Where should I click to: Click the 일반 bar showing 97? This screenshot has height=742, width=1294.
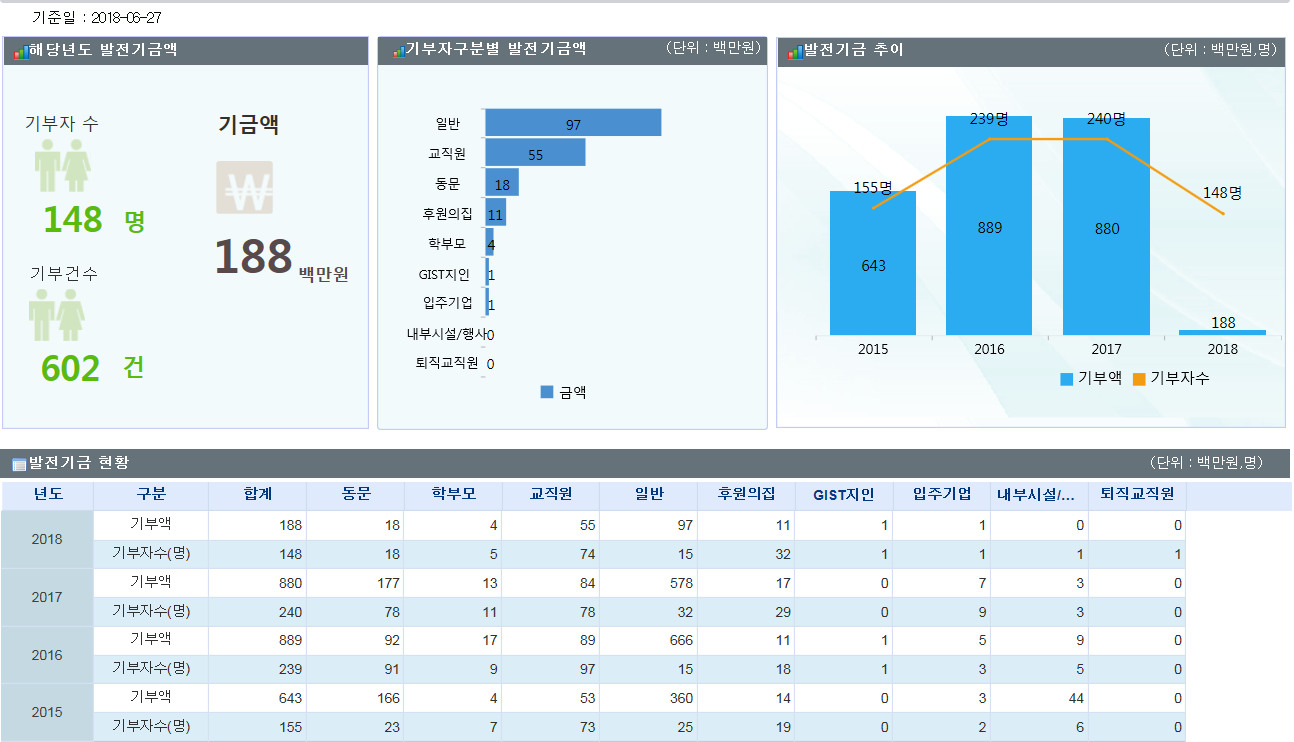point(573,123)
